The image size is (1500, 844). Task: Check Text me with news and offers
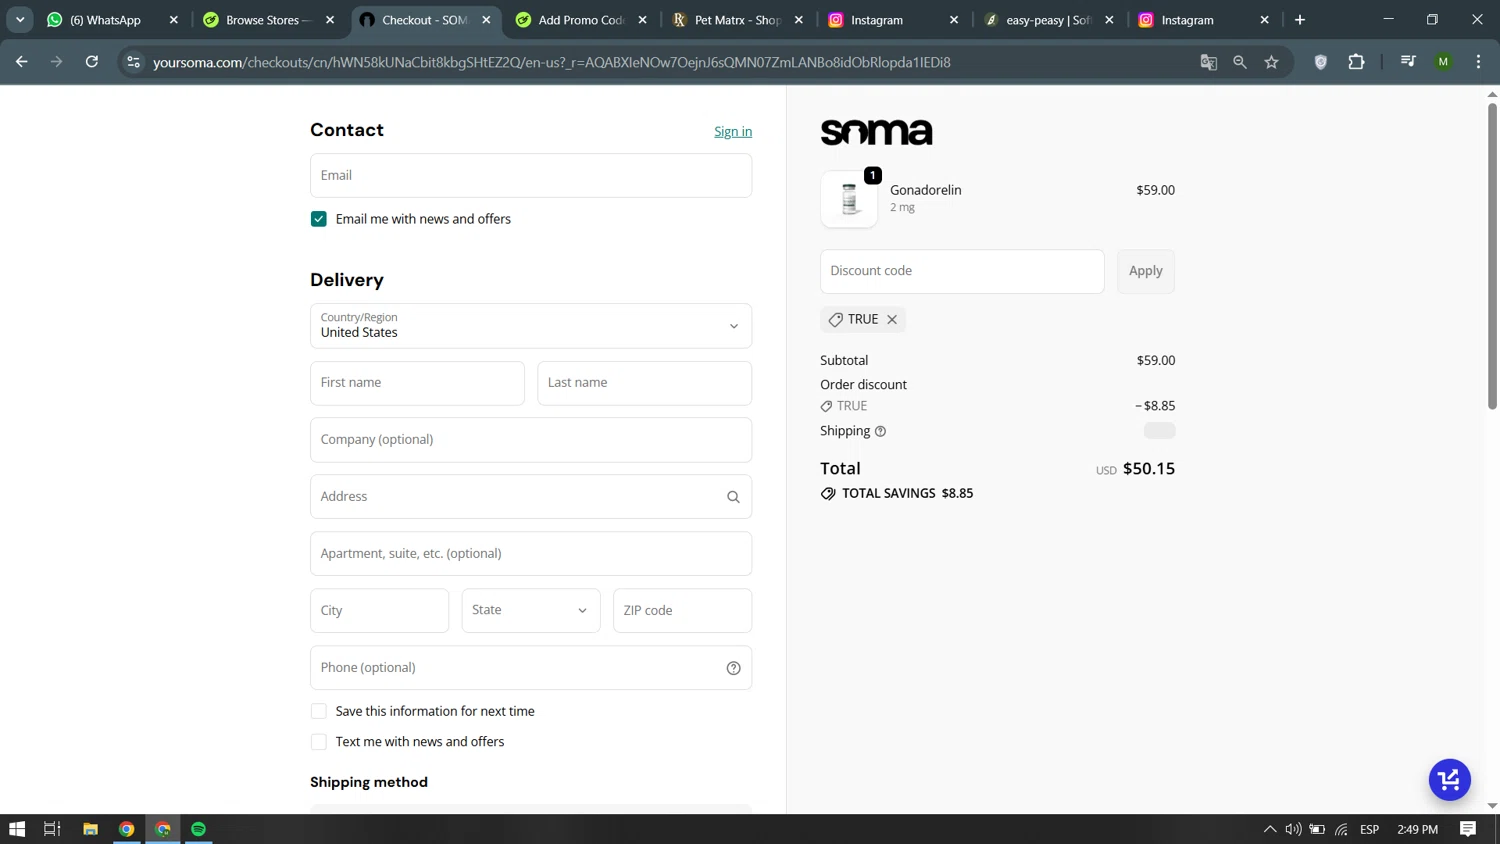[x=319, y=742]
